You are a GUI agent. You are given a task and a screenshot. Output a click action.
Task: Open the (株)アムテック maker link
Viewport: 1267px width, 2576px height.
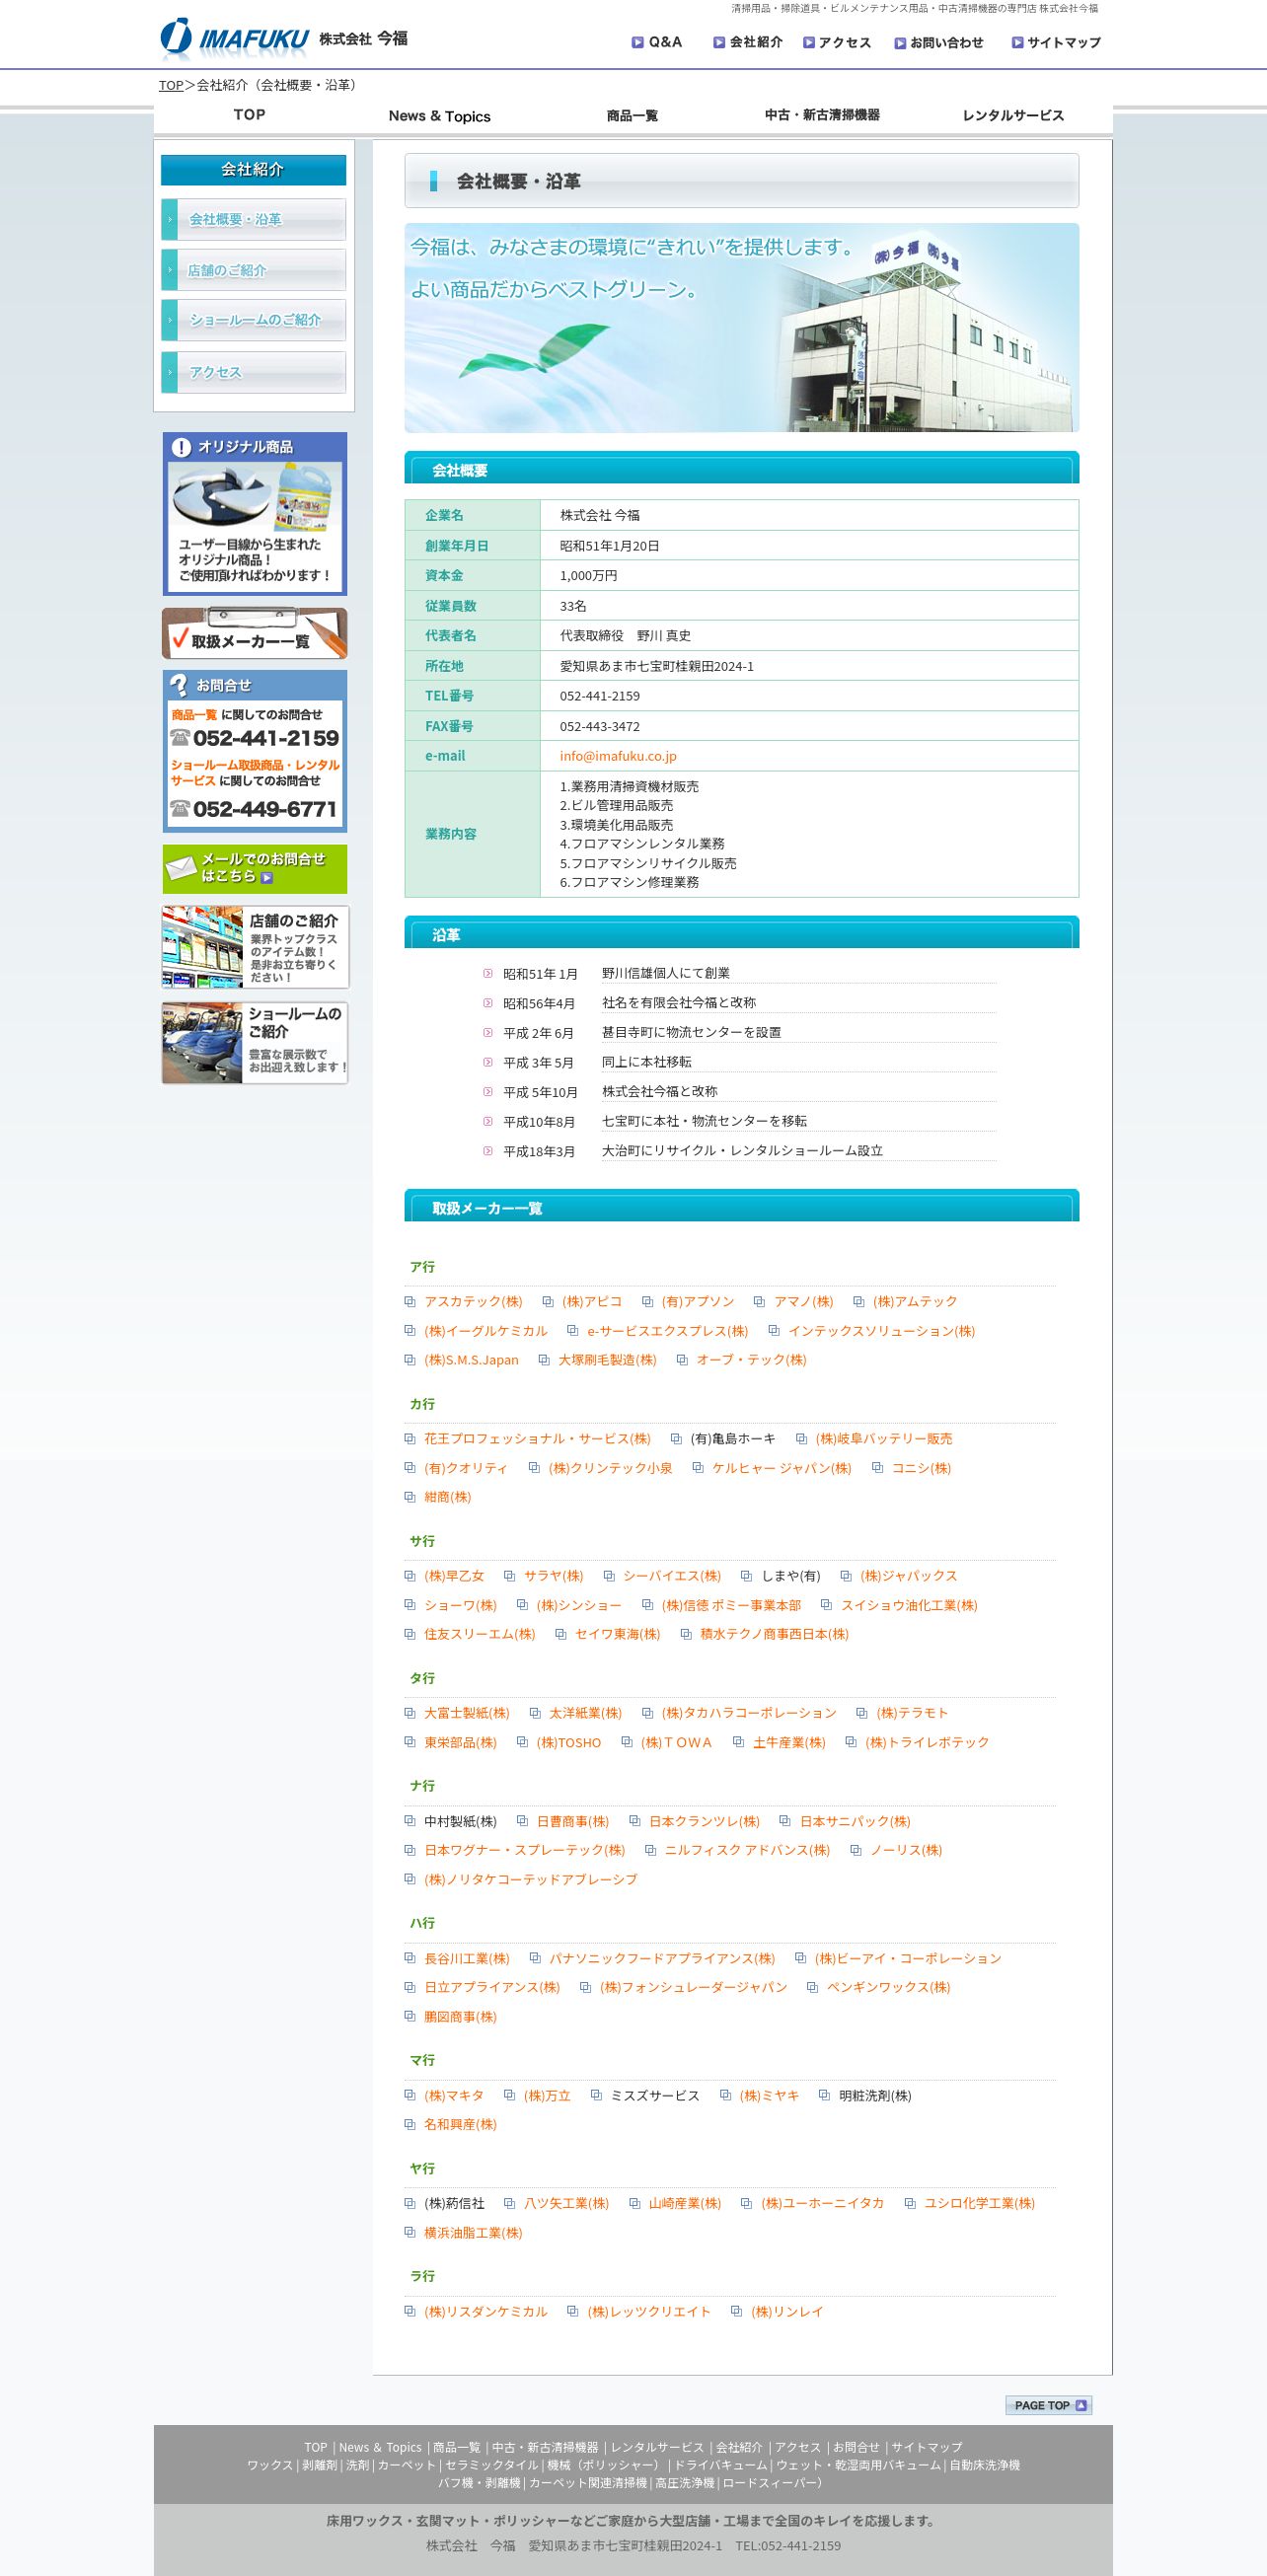pyautogui.click(x=915, y=1301)
